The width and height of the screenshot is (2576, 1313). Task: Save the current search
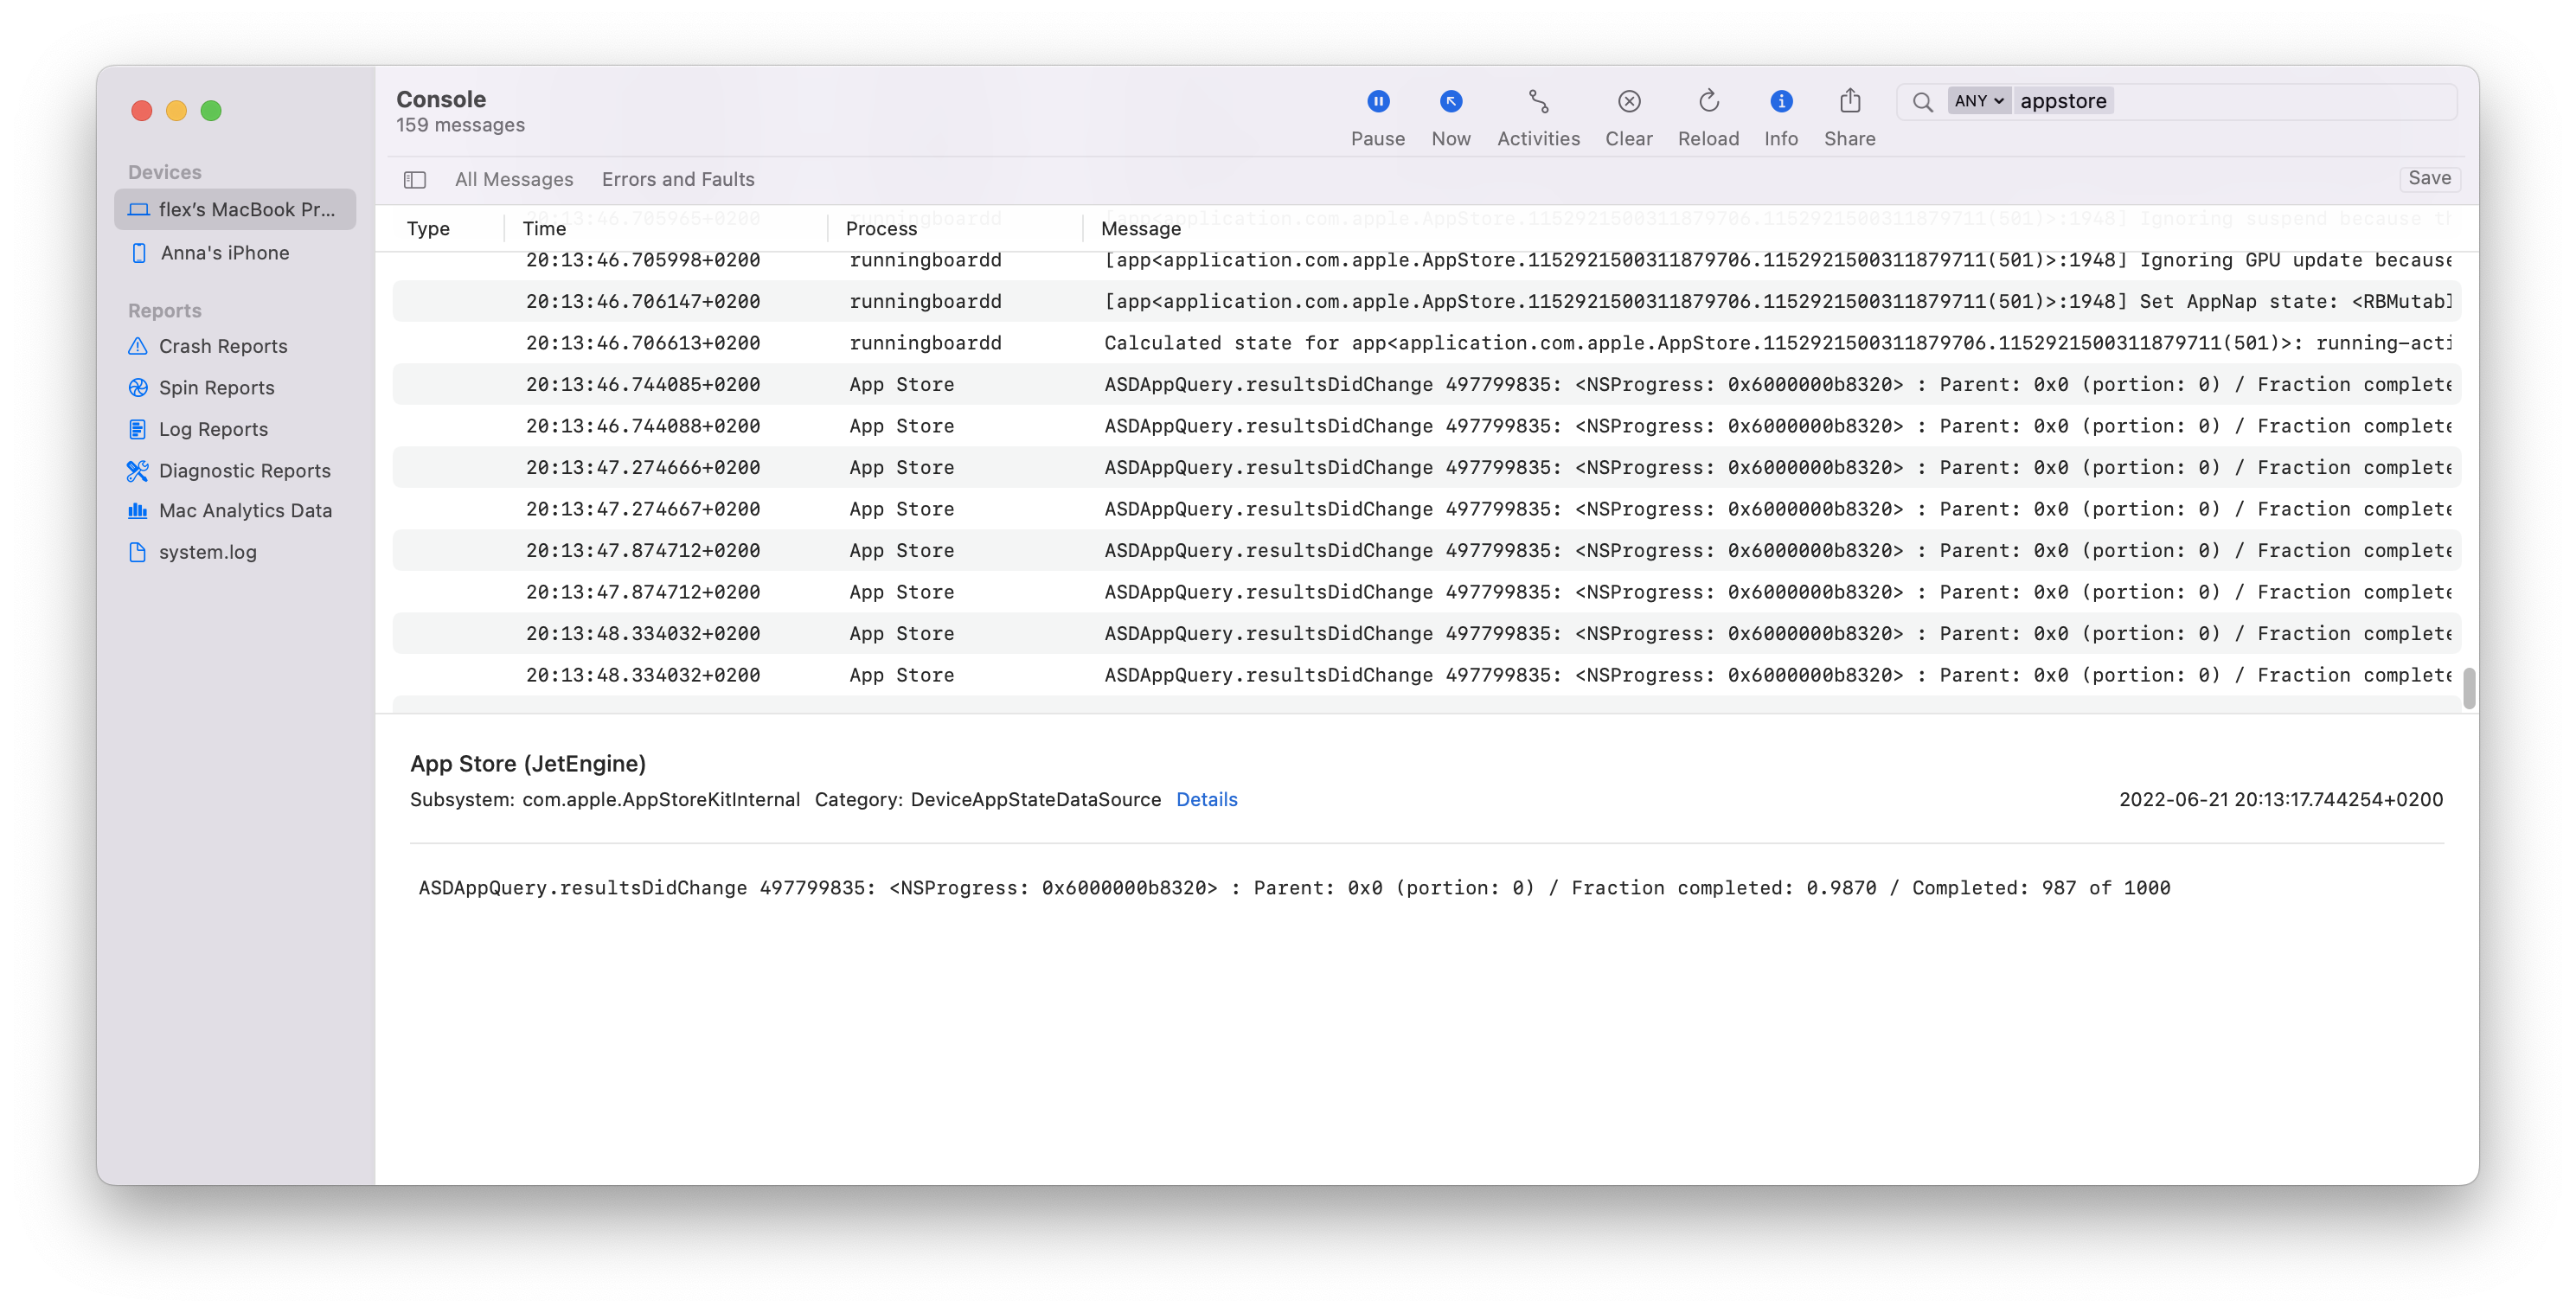2428,178
